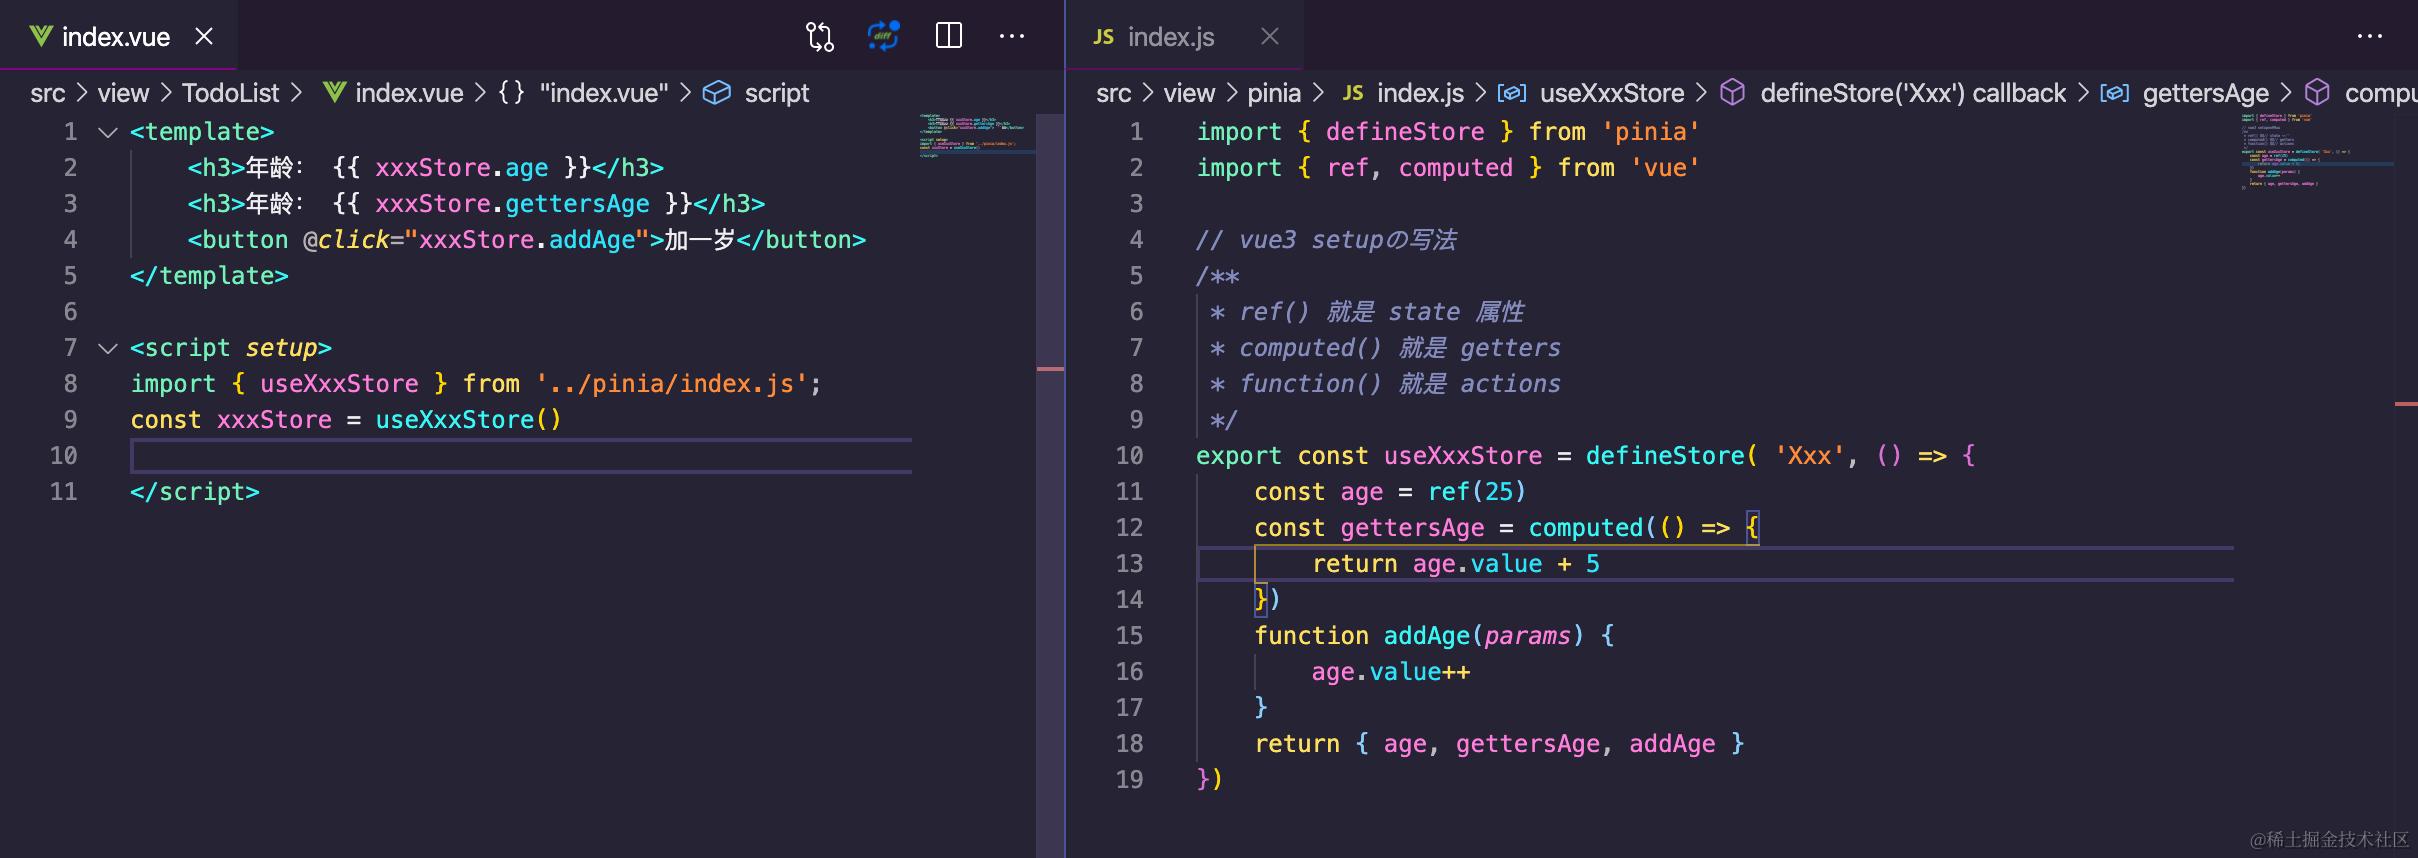Click 'return age.value + 5' statement
Screen dimensions: 2418x858
click(1456, 564)
